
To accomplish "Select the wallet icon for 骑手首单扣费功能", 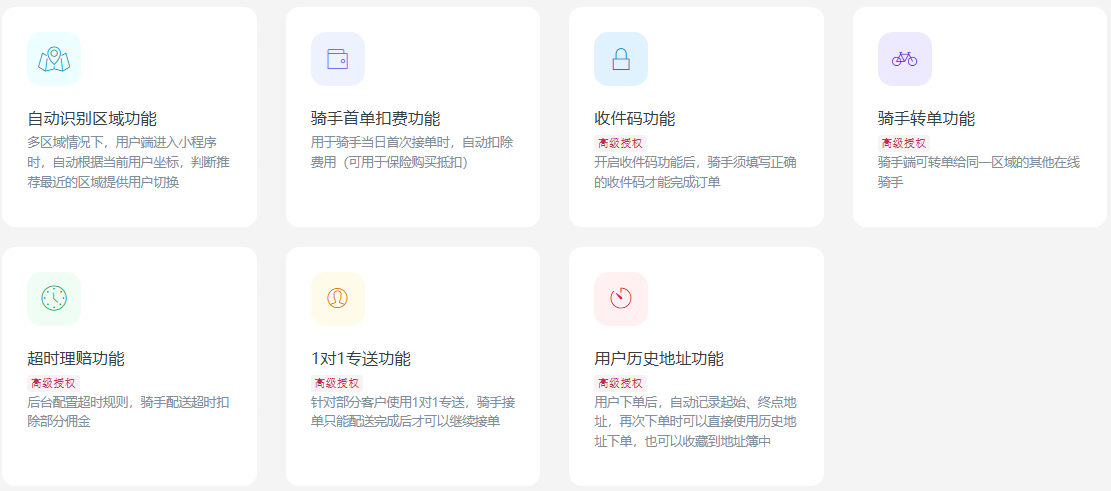I will [x=337, y=59].
